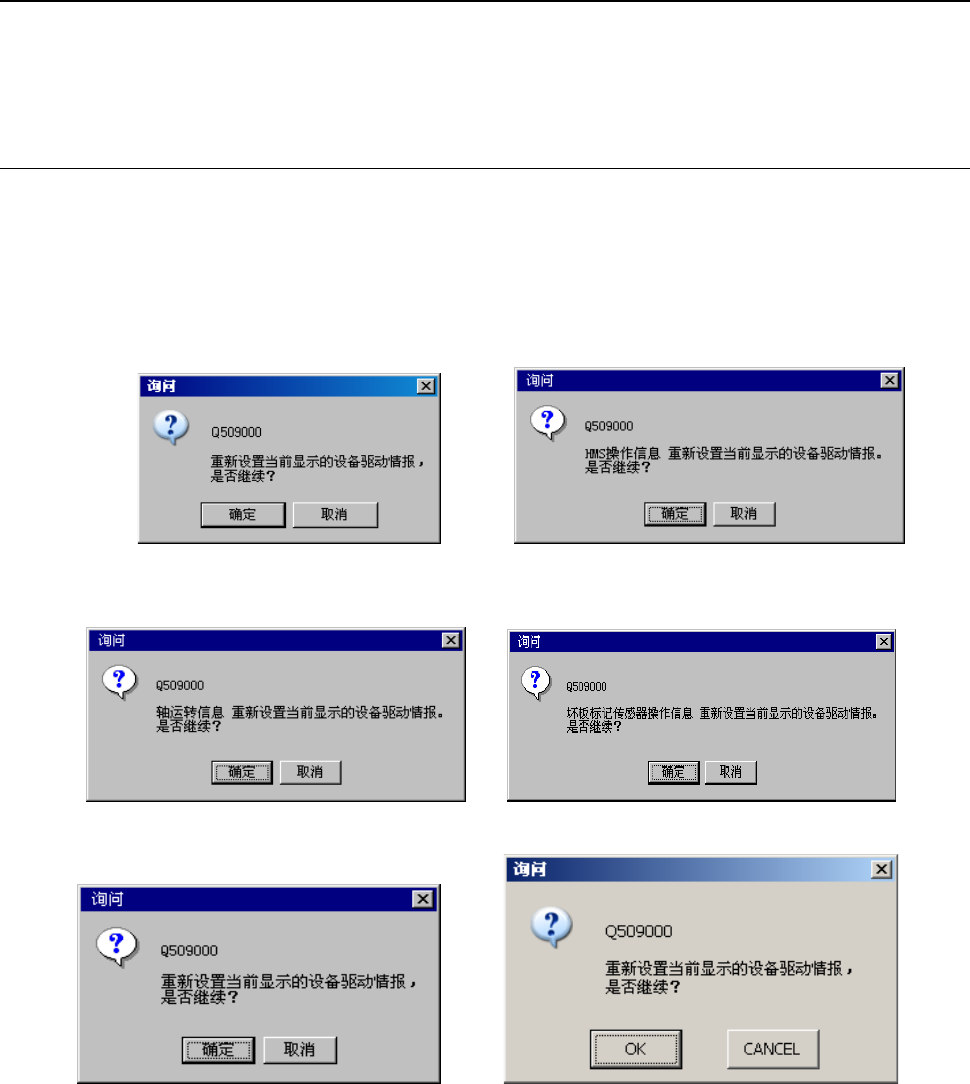Close the 坏板标记传感器 dialog using its X
Screen dimensions: 970x1084
(884, 642)
